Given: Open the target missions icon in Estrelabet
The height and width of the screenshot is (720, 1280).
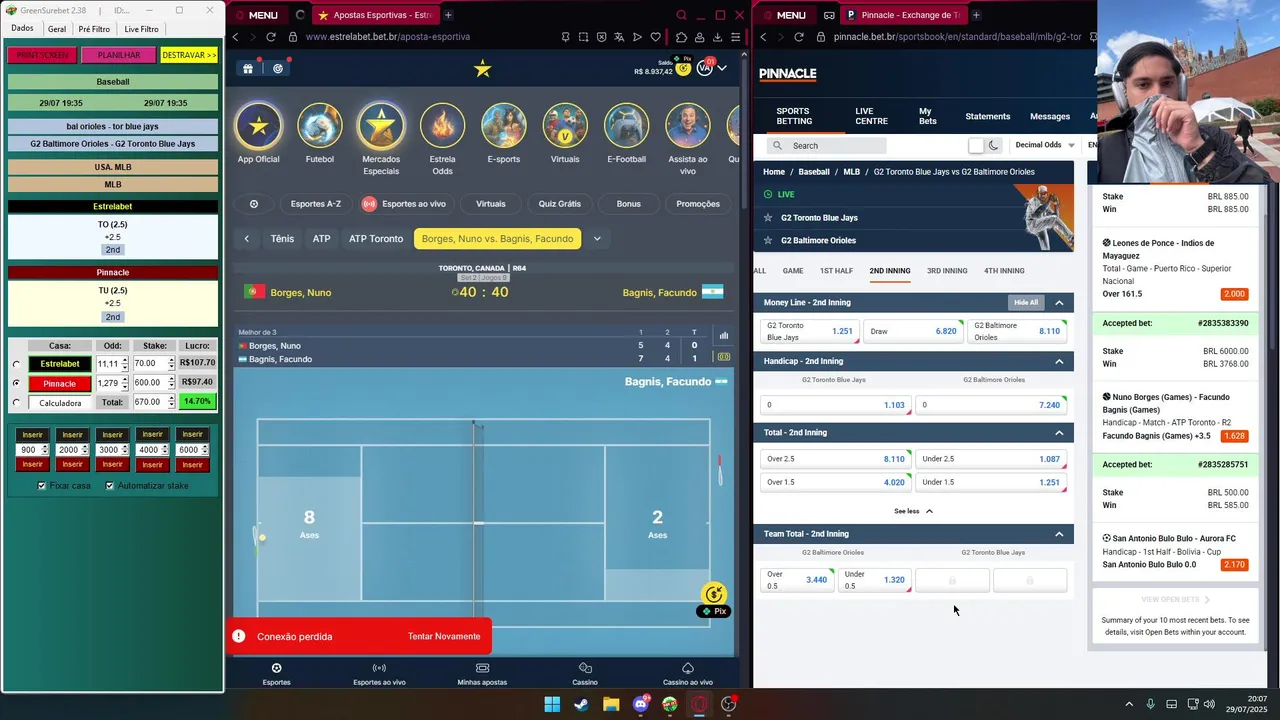Looking at the screenshot, I should (278, 68).
